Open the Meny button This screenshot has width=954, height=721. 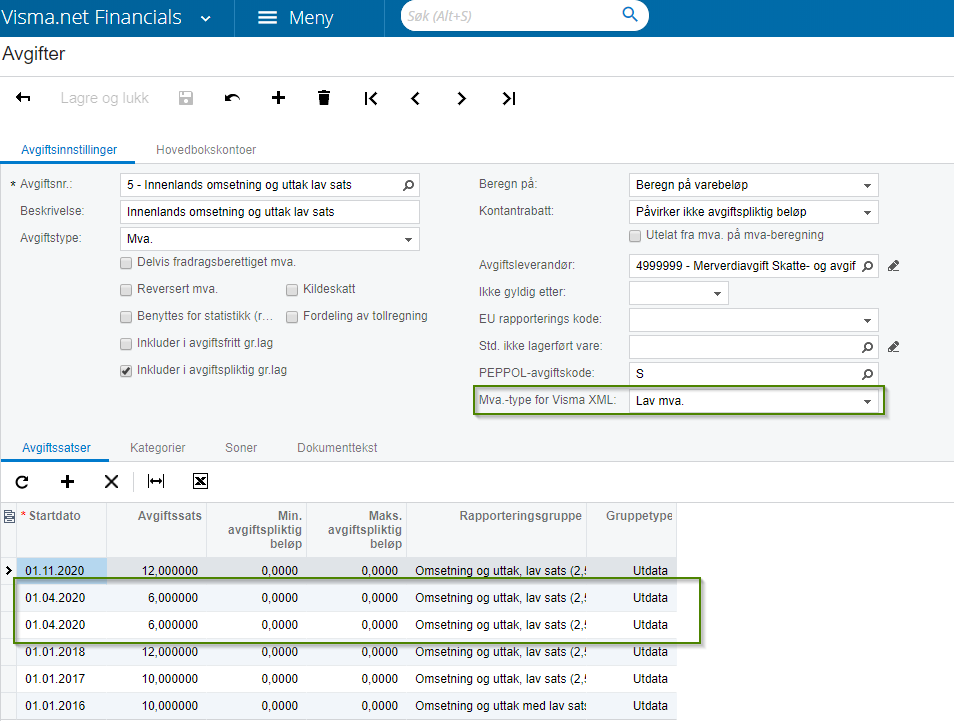296,18
